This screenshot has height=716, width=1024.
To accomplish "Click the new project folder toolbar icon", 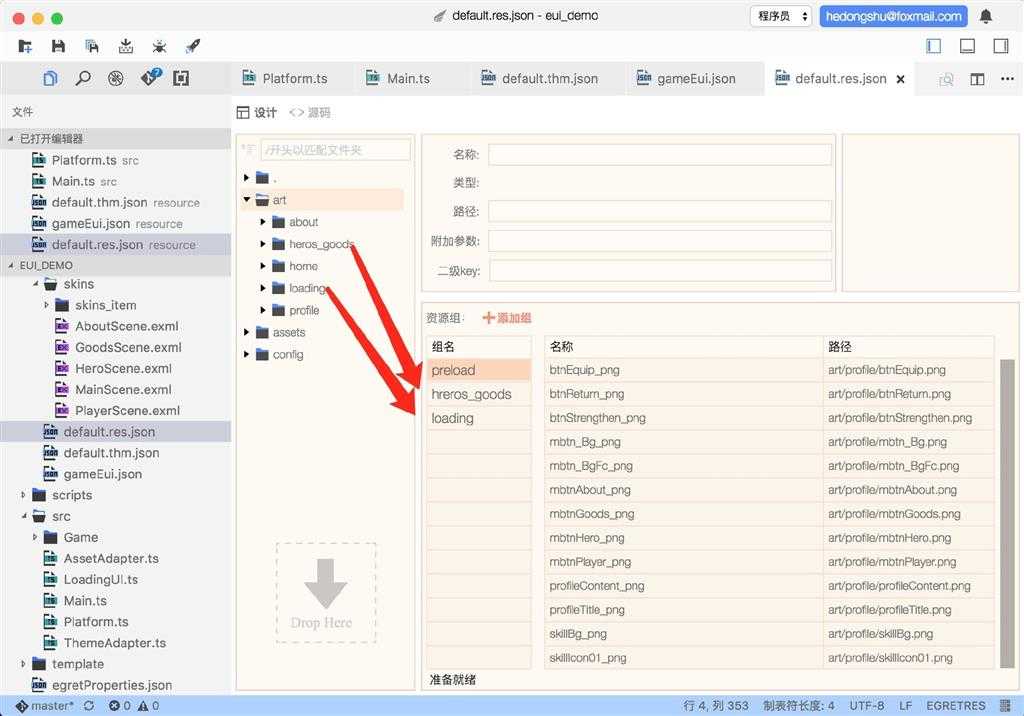I will [25, 46].
